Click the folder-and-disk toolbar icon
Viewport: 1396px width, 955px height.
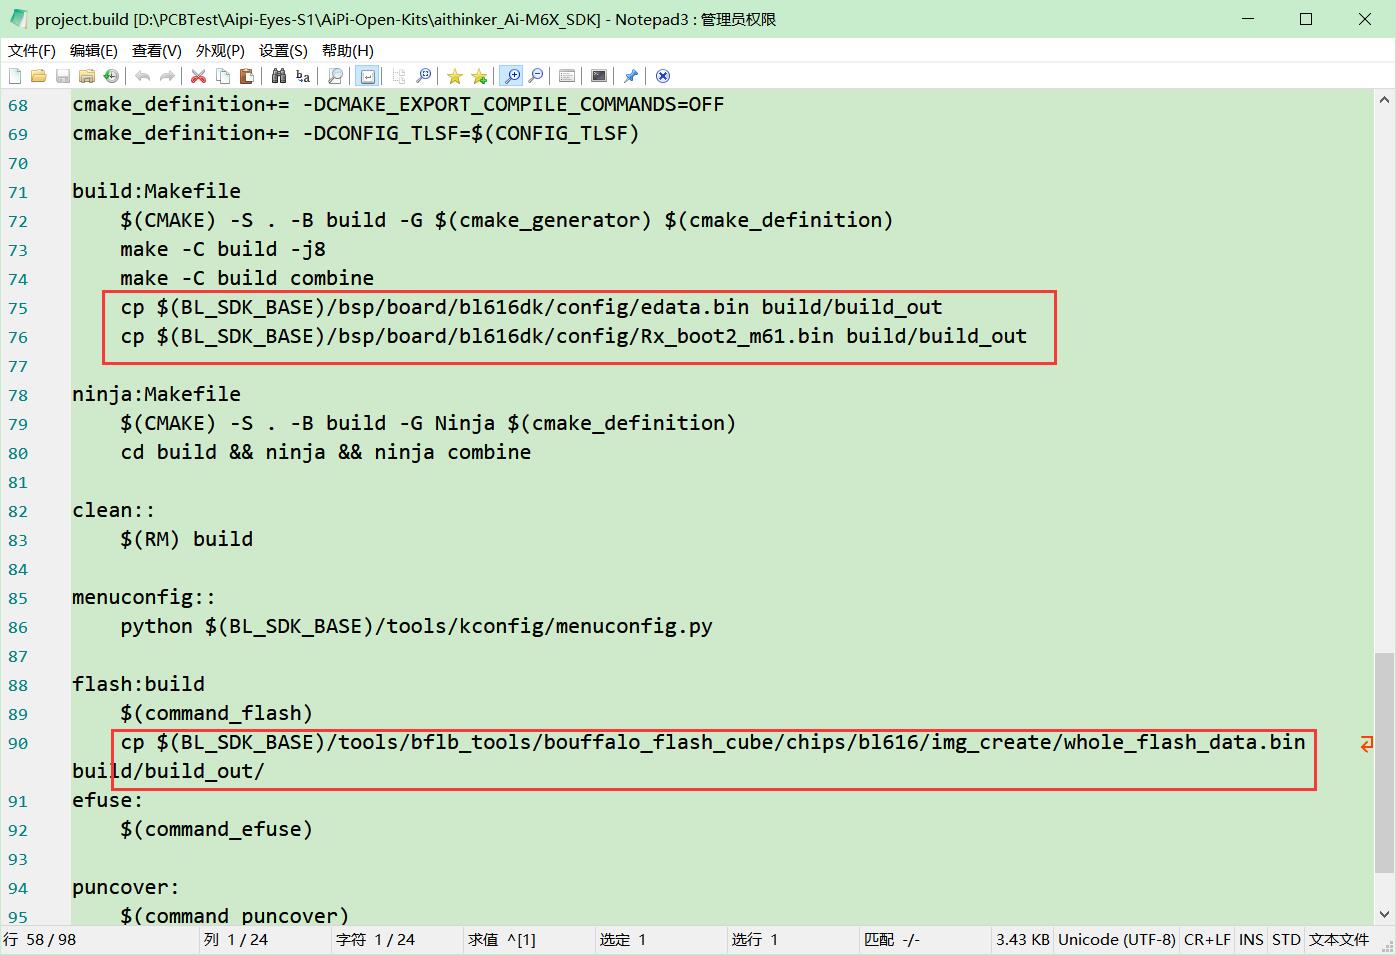pyautogui.click(x=87, y=76)
